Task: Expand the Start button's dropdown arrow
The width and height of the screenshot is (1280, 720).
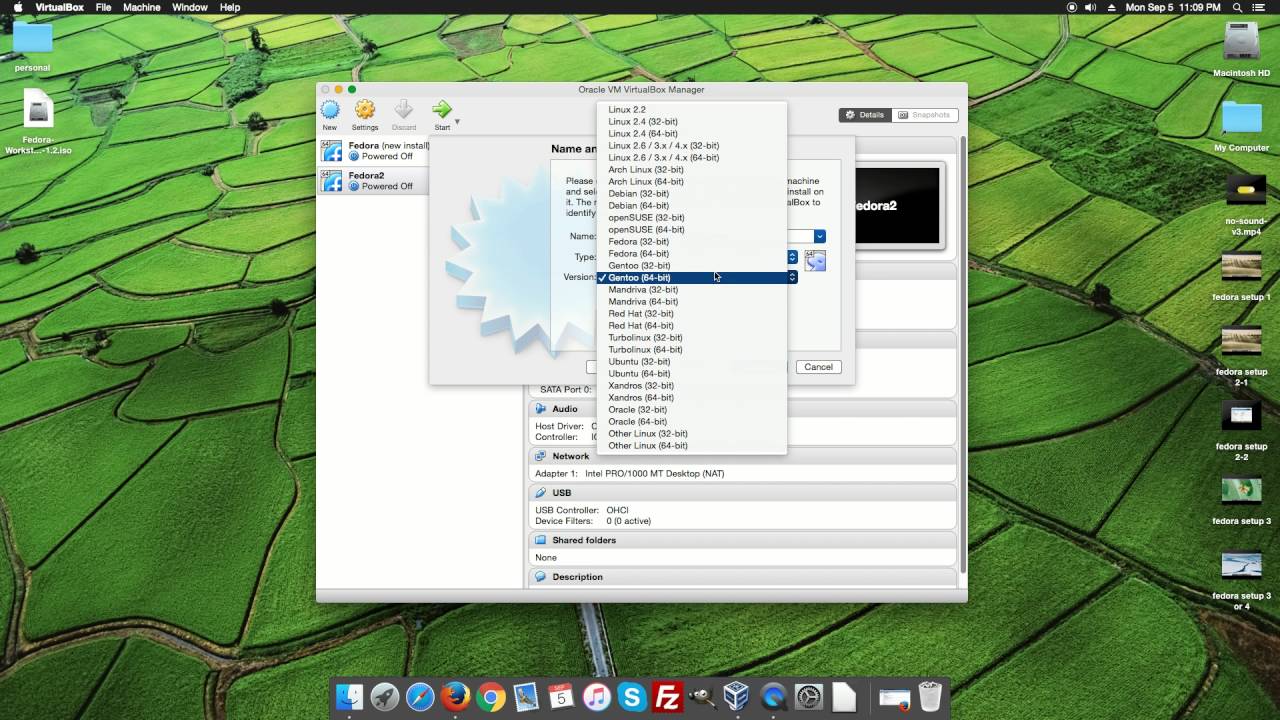Action: coord(457,122)
